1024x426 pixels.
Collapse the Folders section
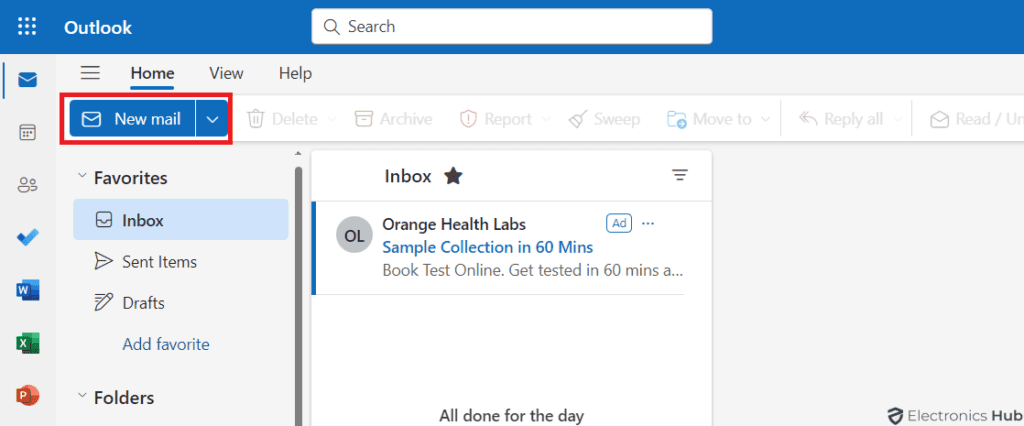[x=82, y=397]
